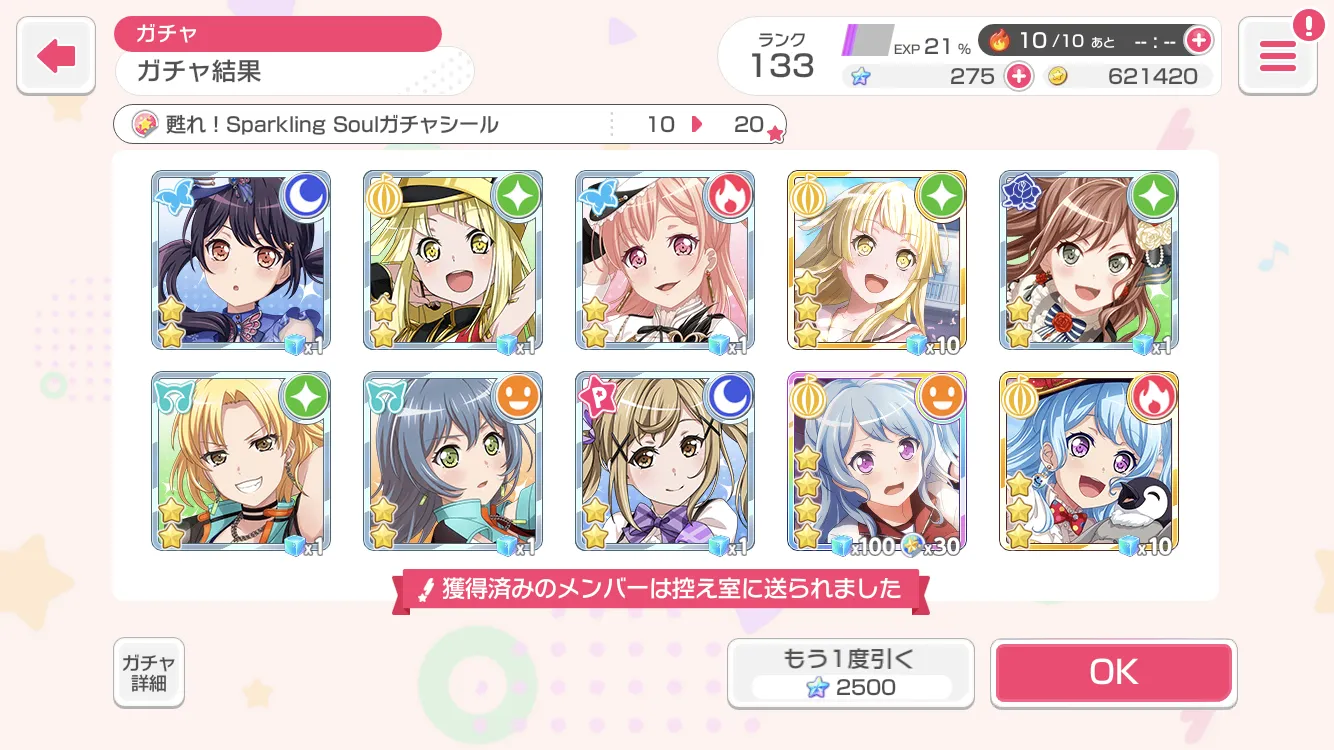Select the black twin-tail girl card with moon icon
This screenshot has height=750, width=1334.
(x=241, y=260)
